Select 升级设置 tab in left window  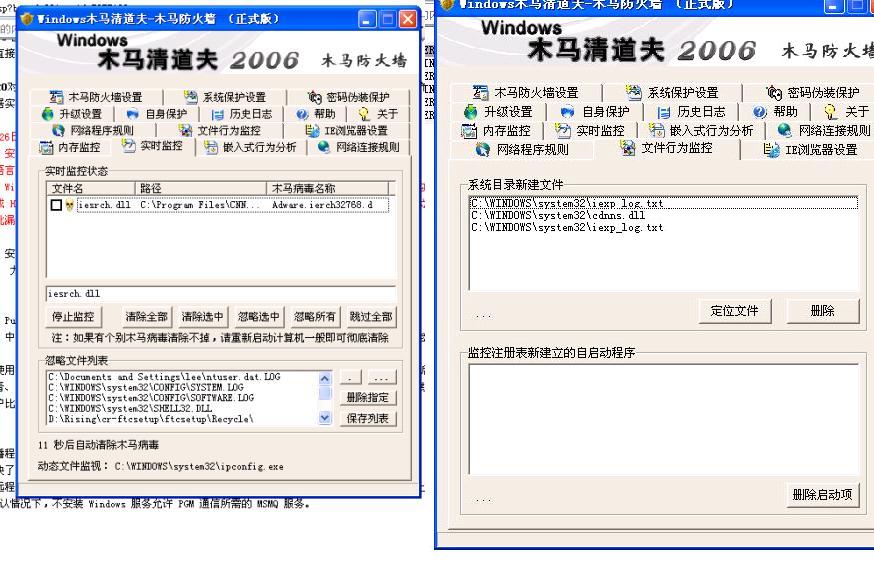pyautogui.click(x=72, y=114)
